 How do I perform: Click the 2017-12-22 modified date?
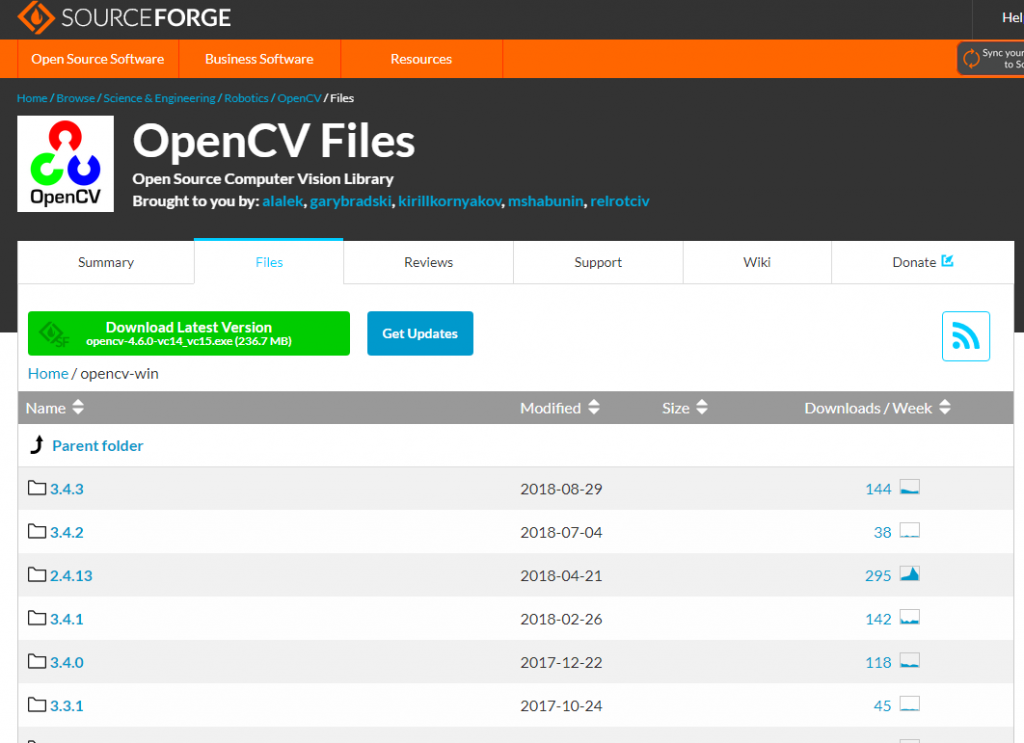pos(561,663)
